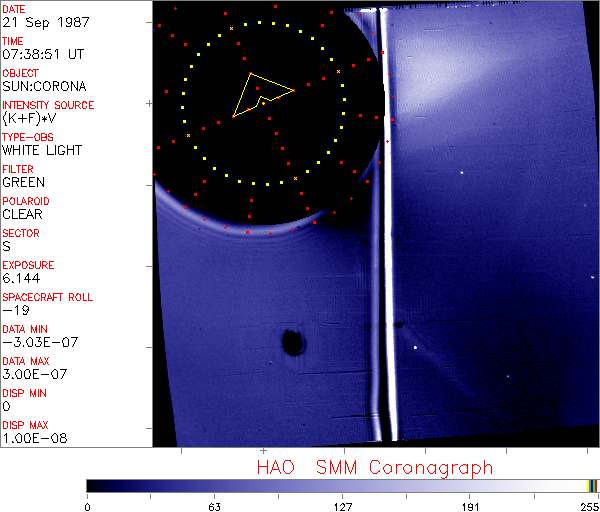
Task: Click the HAO SMM Coronagraph title
Action: 375,468
